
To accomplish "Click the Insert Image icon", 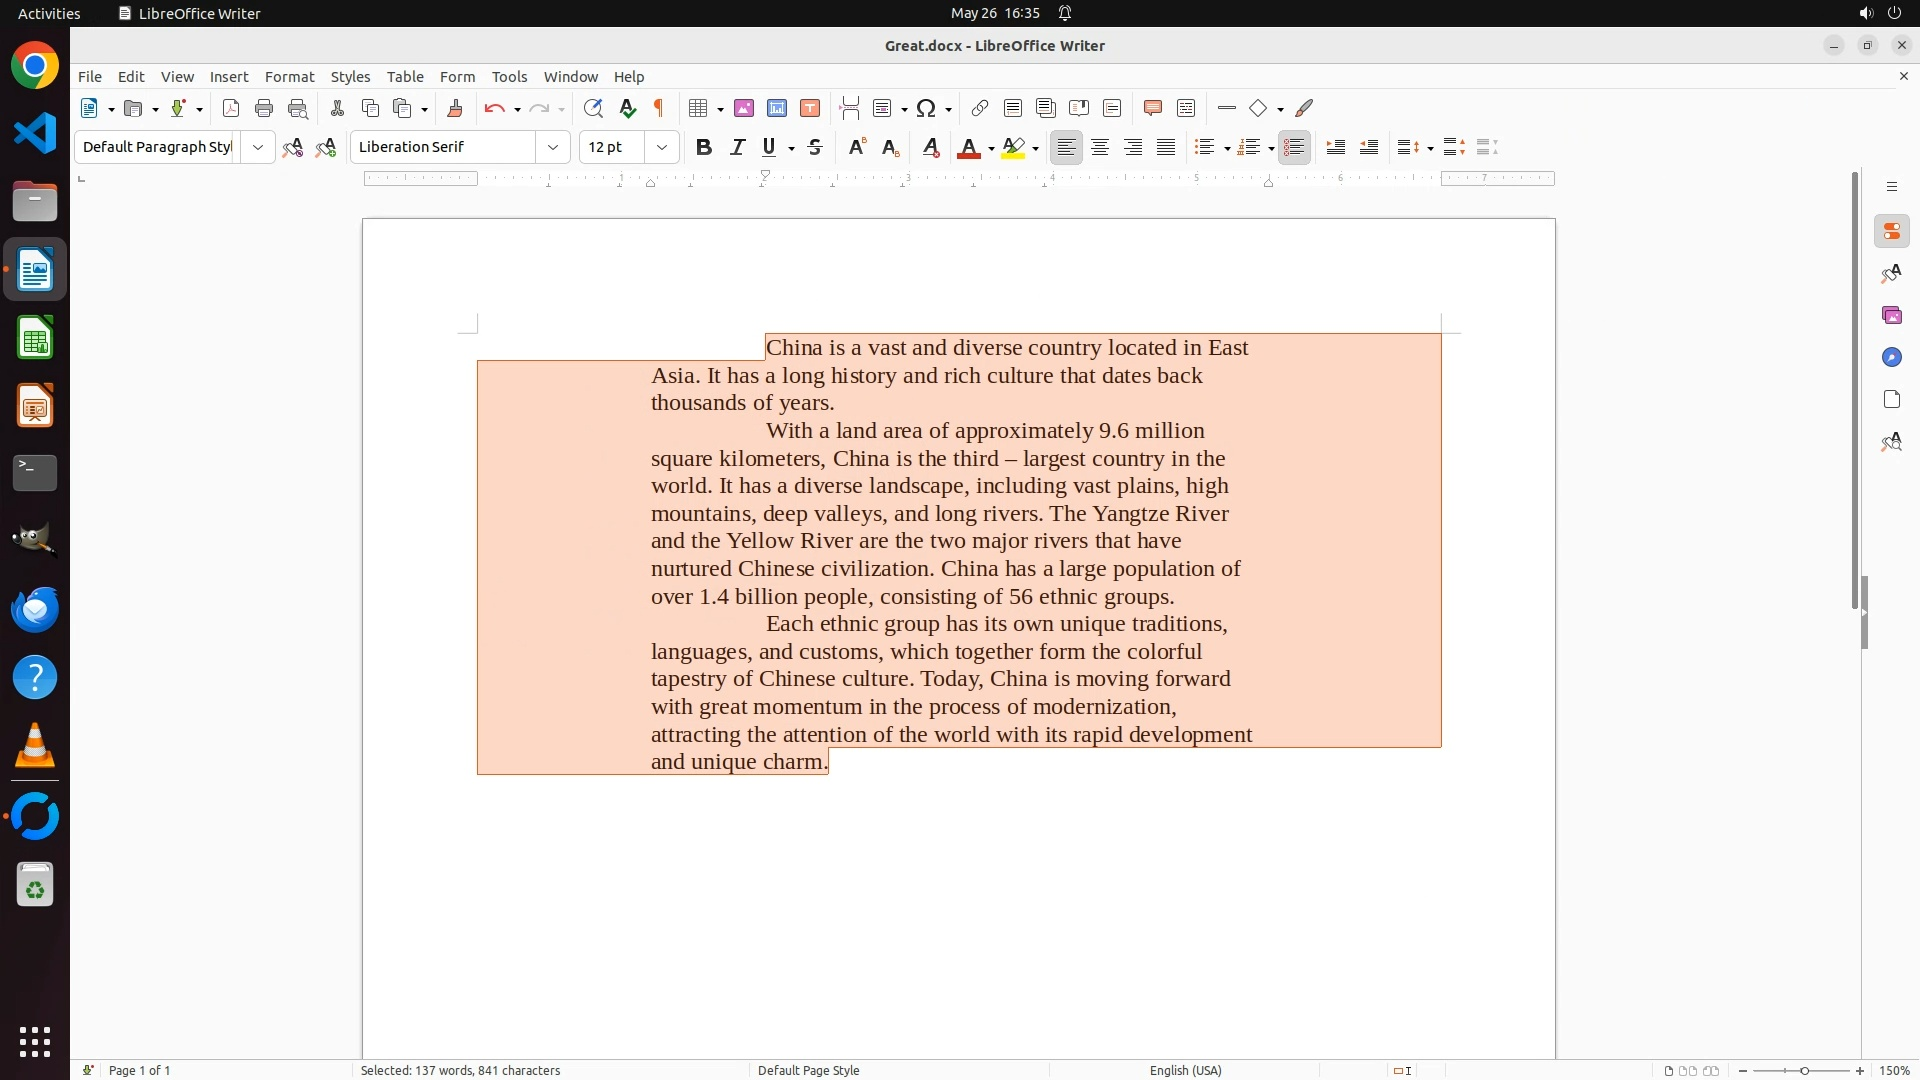I will (744, 108).
